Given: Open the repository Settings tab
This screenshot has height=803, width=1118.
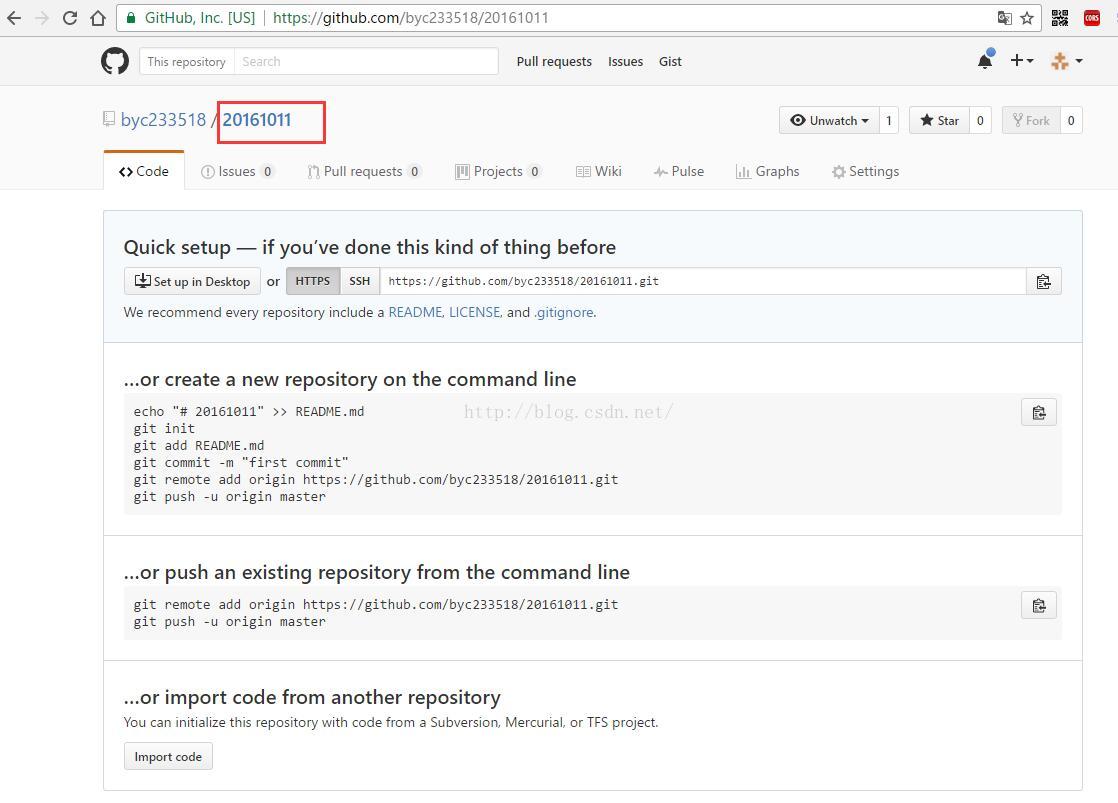Looking at the screenshot, I should (x=865, y=171).
